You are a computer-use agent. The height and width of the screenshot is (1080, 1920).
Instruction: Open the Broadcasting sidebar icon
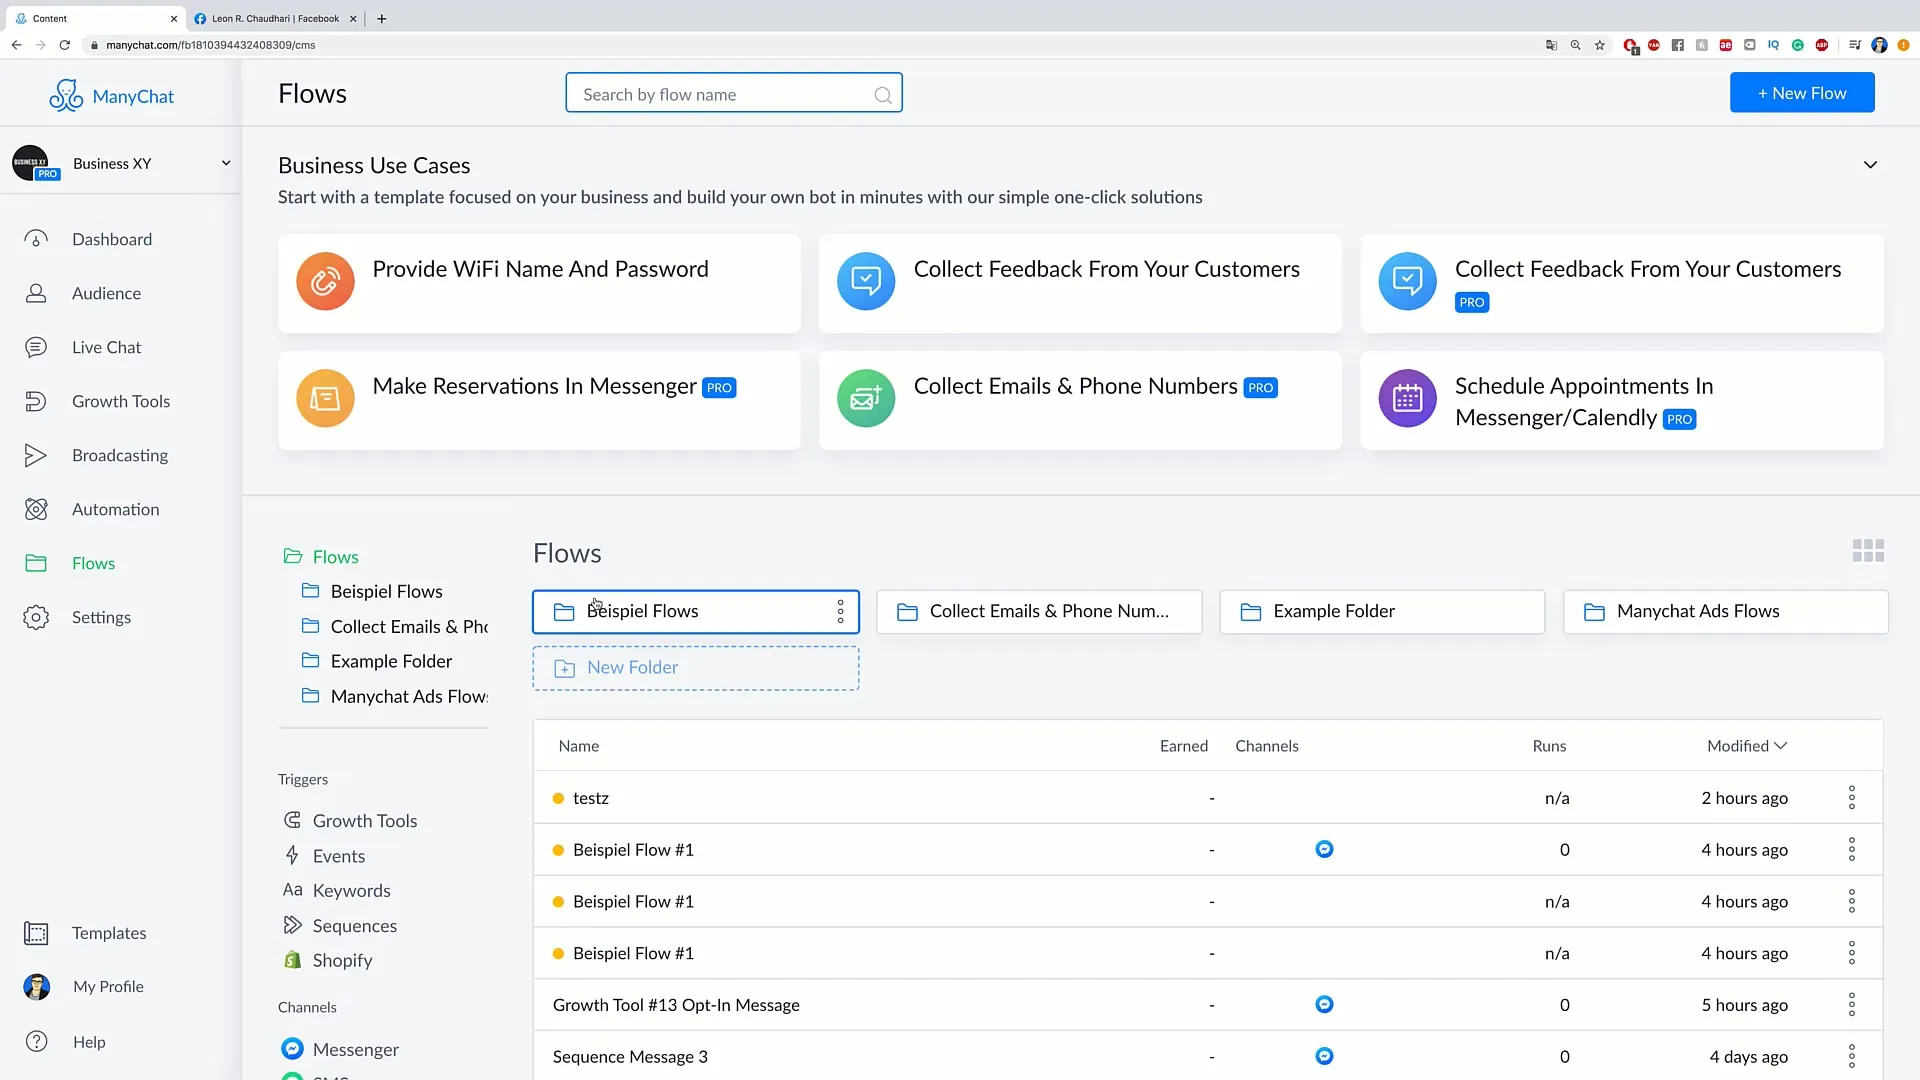(x=36, y=455)
